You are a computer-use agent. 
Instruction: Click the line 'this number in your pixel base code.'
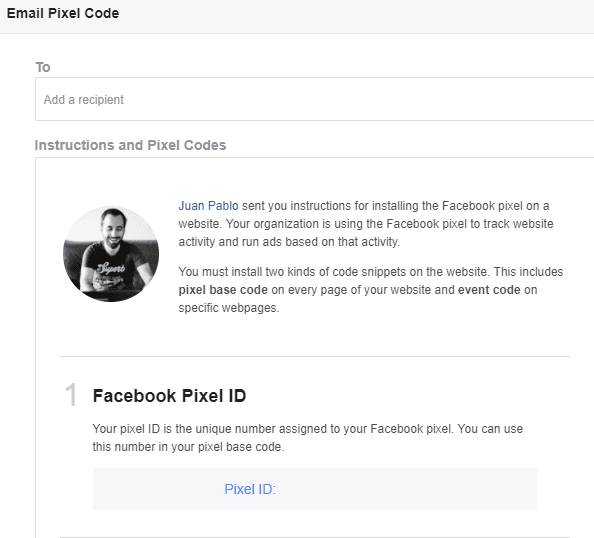coord(188,447)
